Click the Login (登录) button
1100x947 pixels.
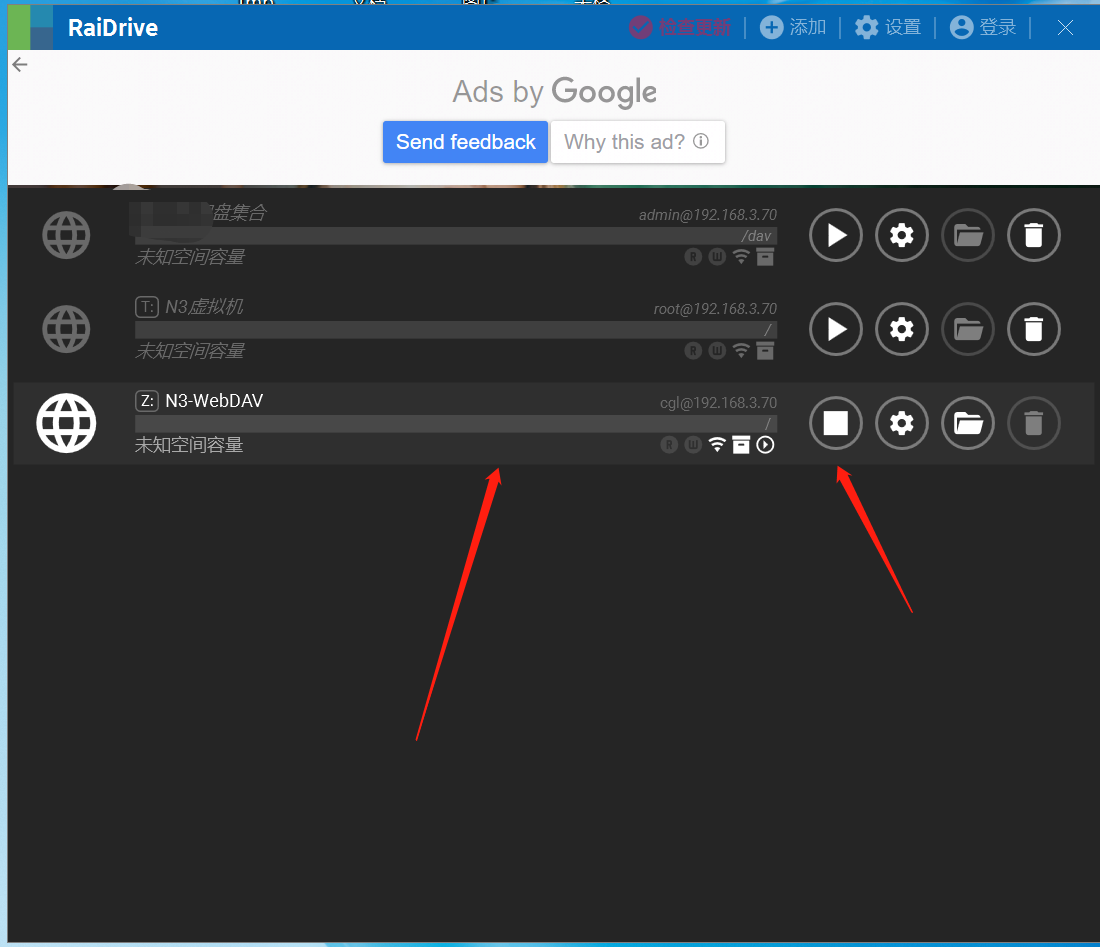pos(983,27)
